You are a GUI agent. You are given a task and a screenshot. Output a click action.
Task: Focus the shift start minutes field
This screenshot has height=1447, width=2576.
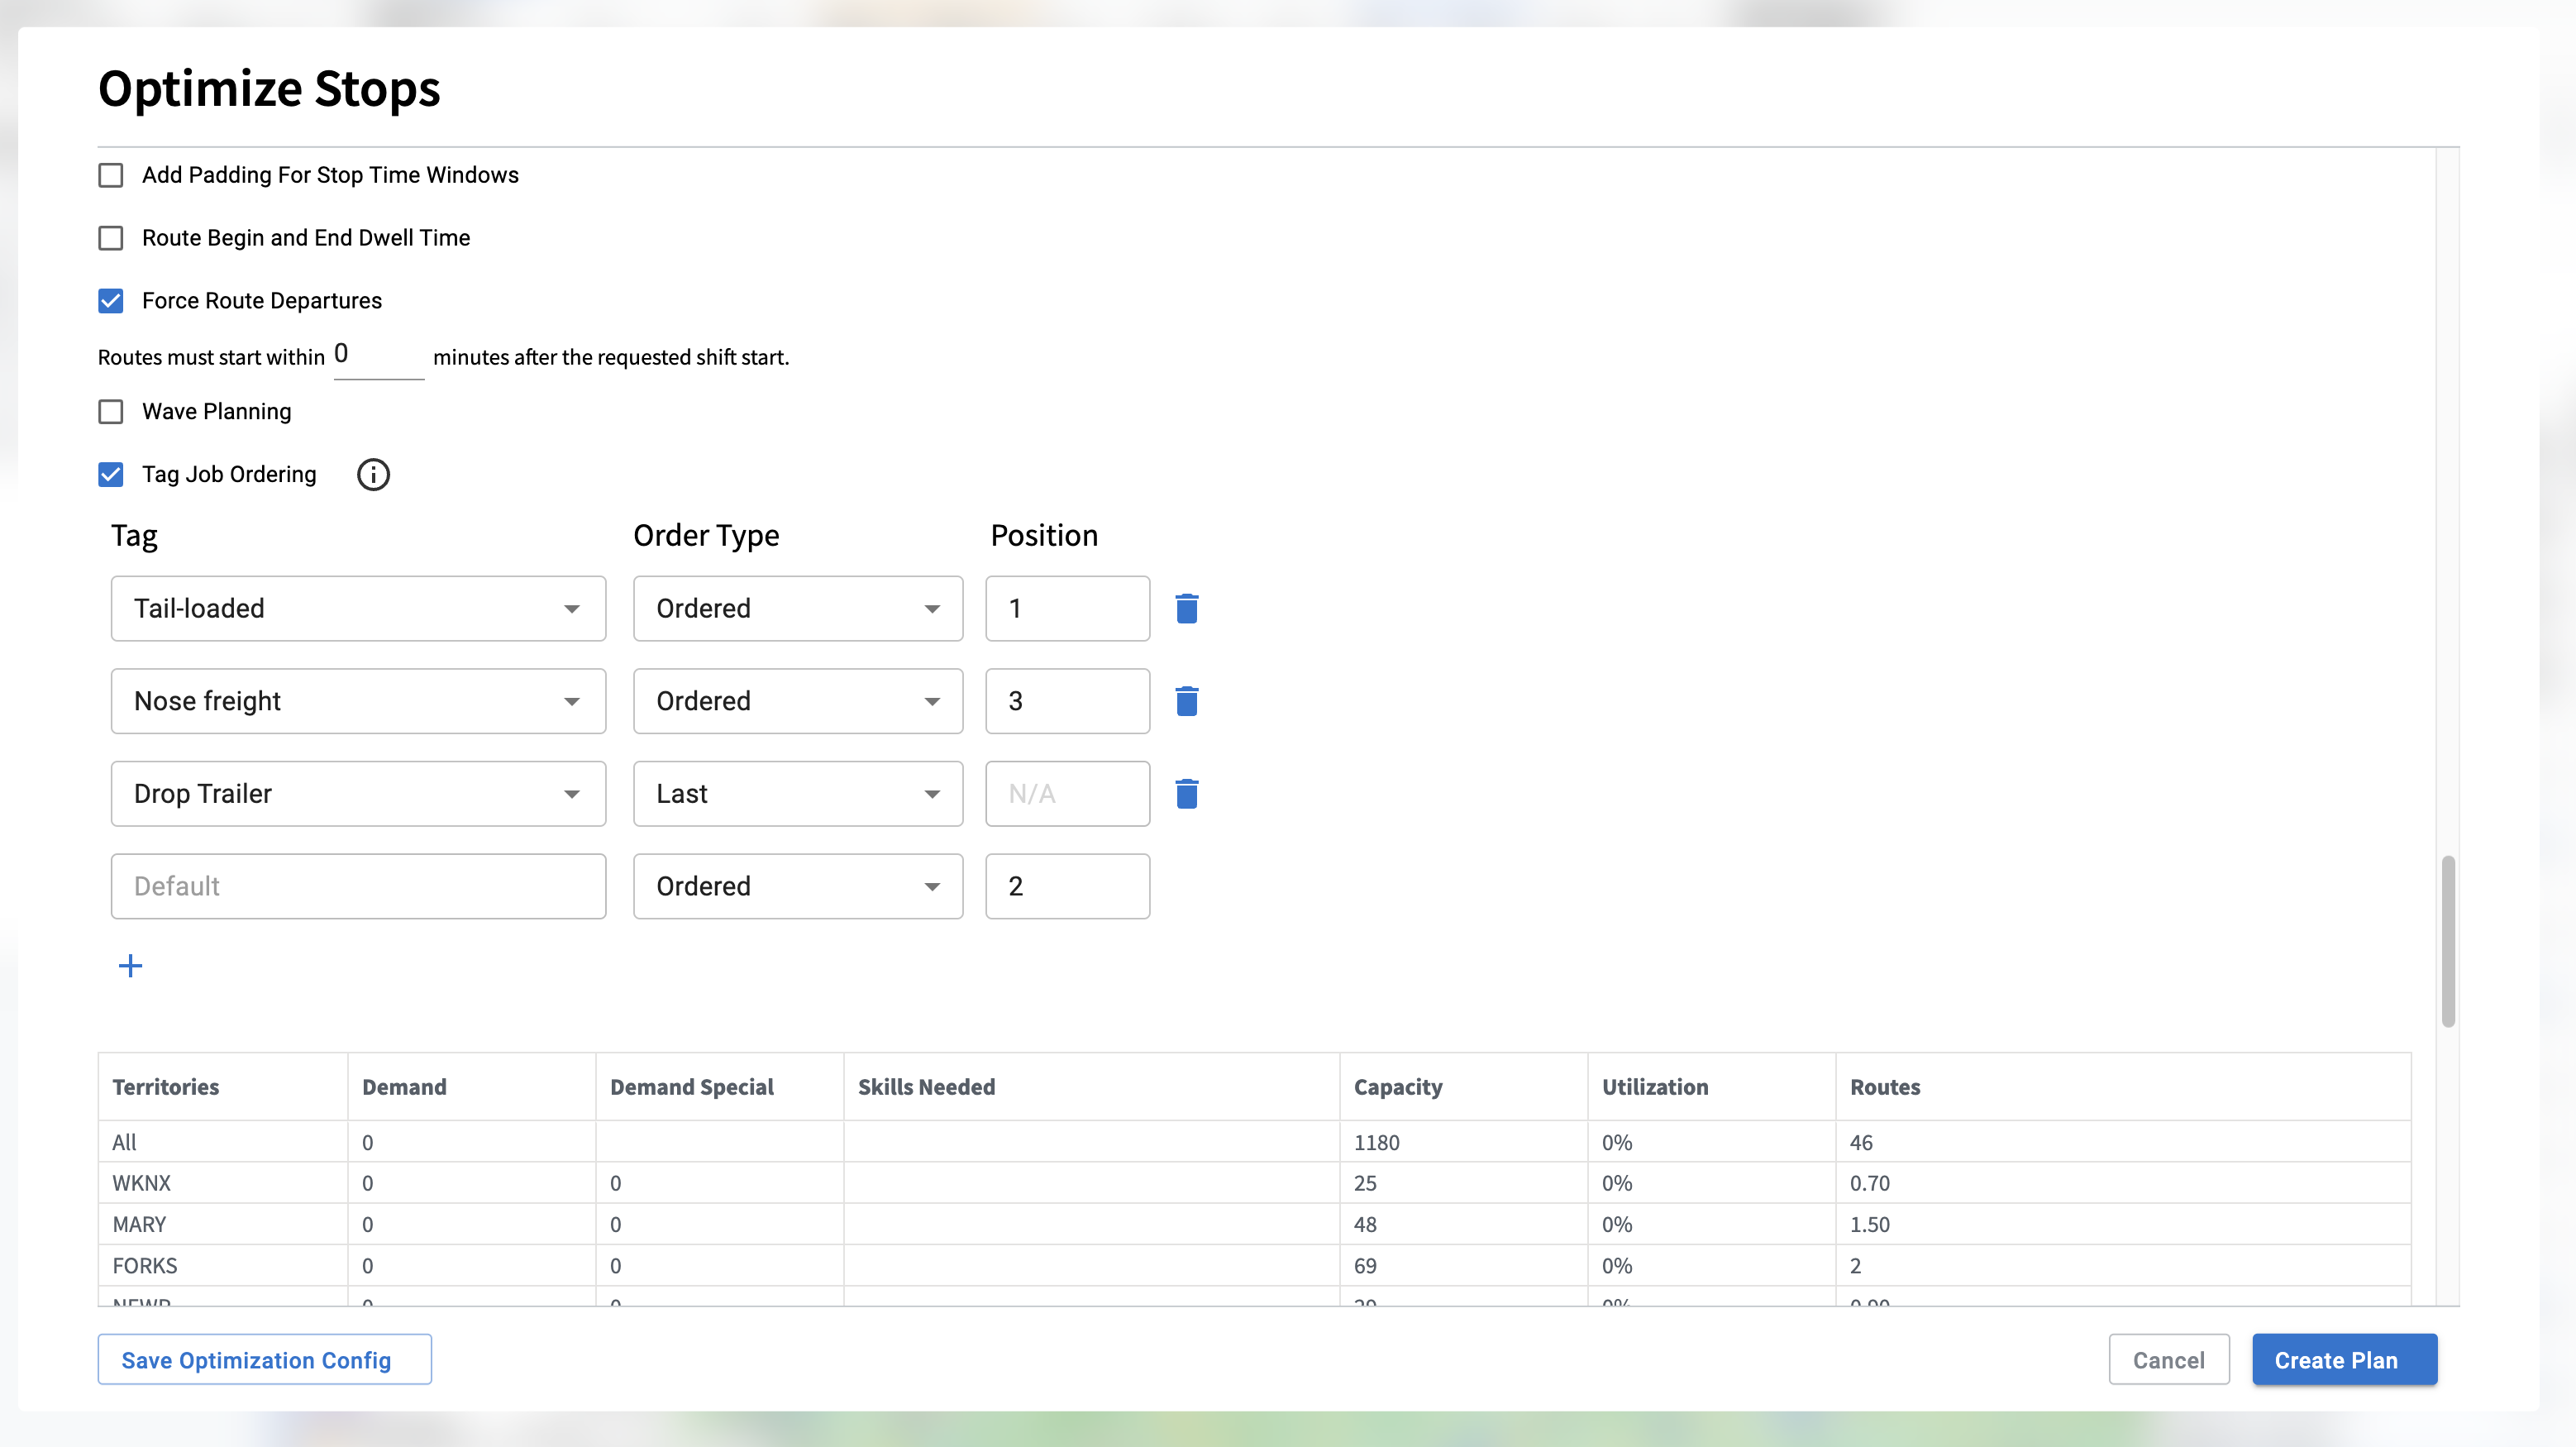coord(378,356)
